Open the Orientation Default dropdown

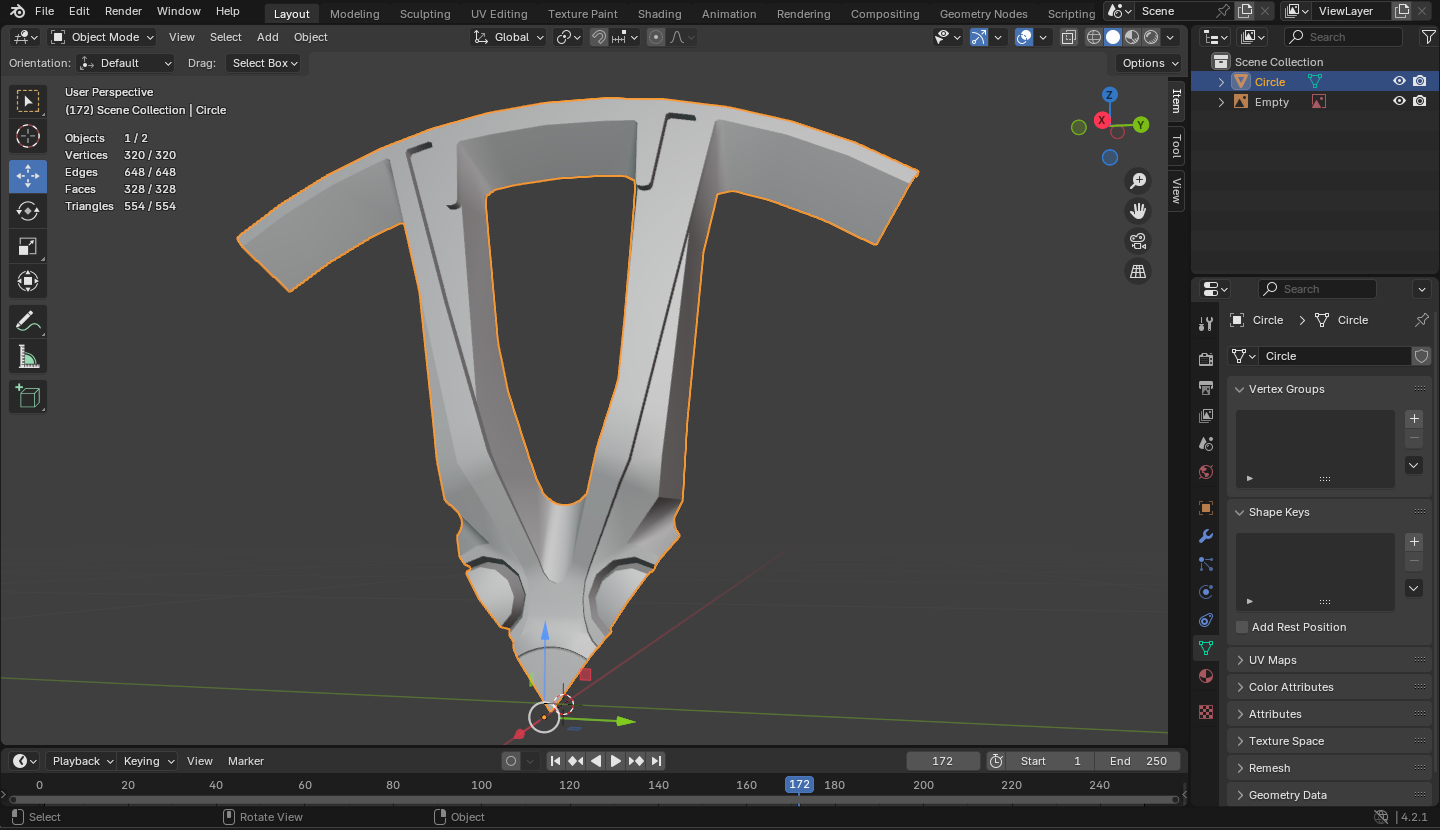pyautogui.click(x=127, y=63)
